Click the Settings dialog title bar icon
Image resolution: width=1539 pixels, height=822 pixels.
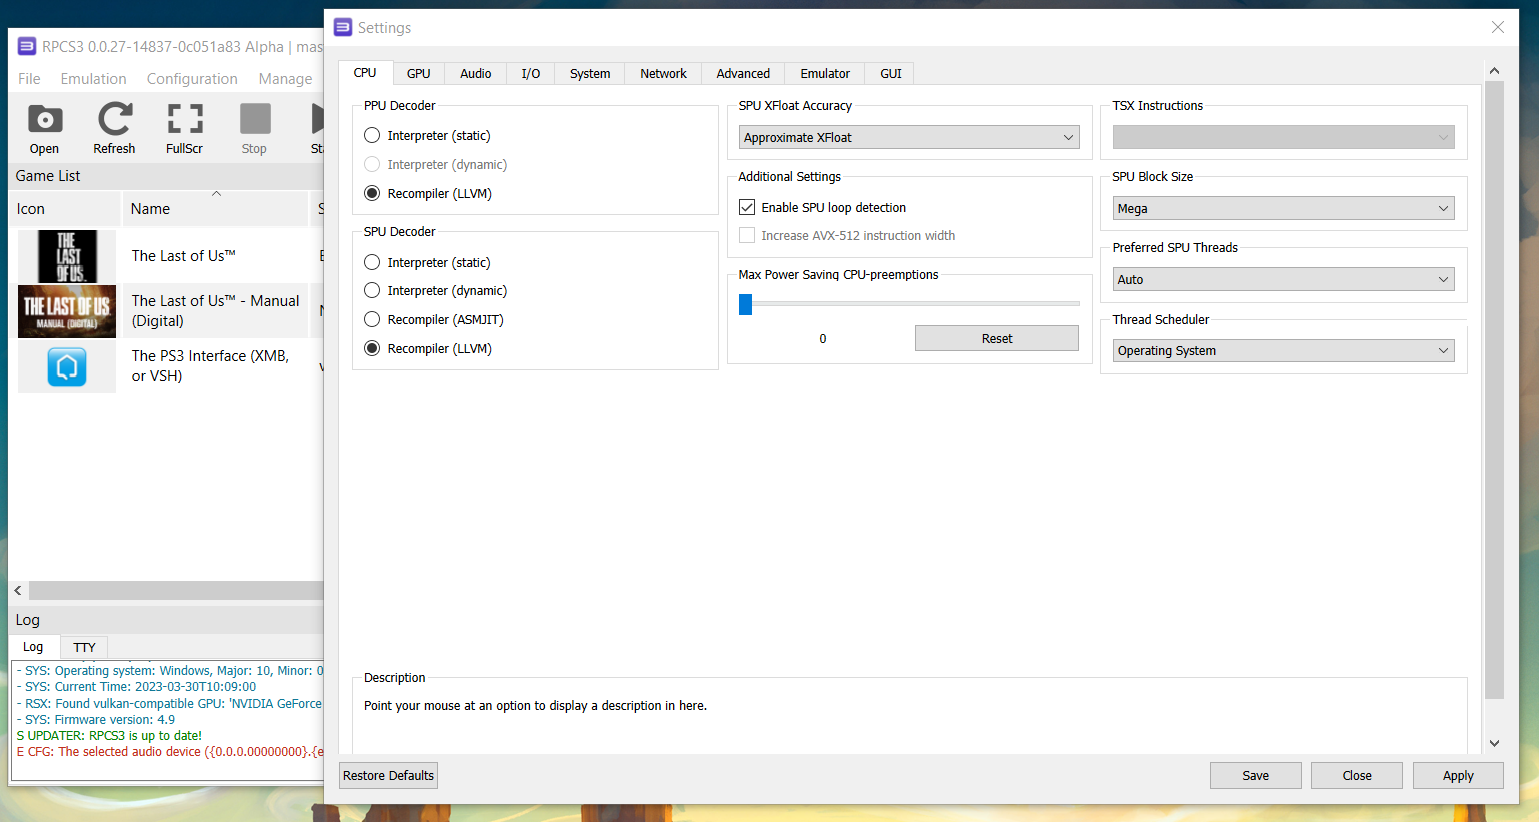pos(343,27)
